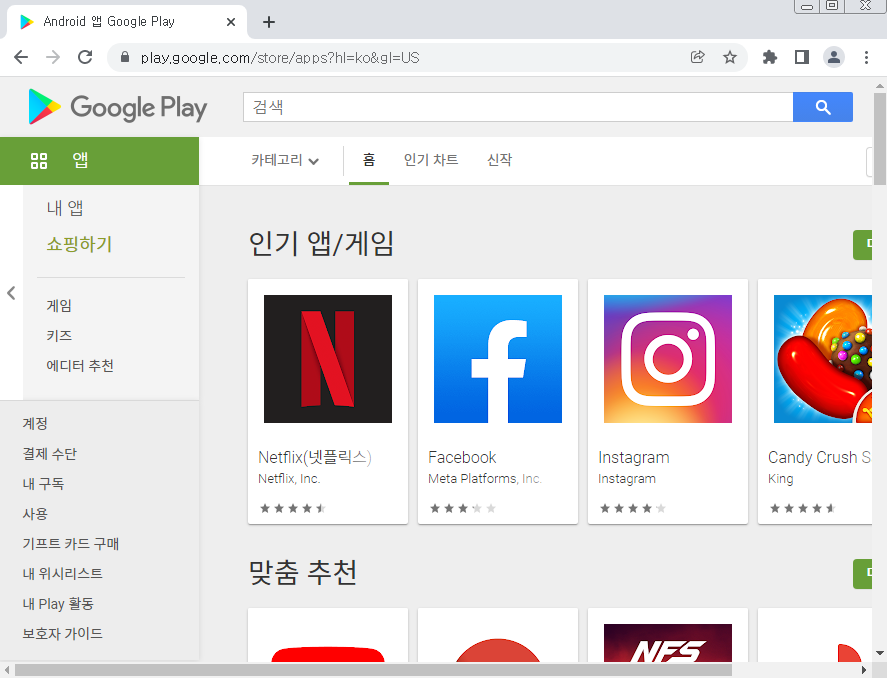The width and height of the screenshot is (887, 678).
Task: Open the NFS game thumbnail
Action: click(x=668, y=643)
